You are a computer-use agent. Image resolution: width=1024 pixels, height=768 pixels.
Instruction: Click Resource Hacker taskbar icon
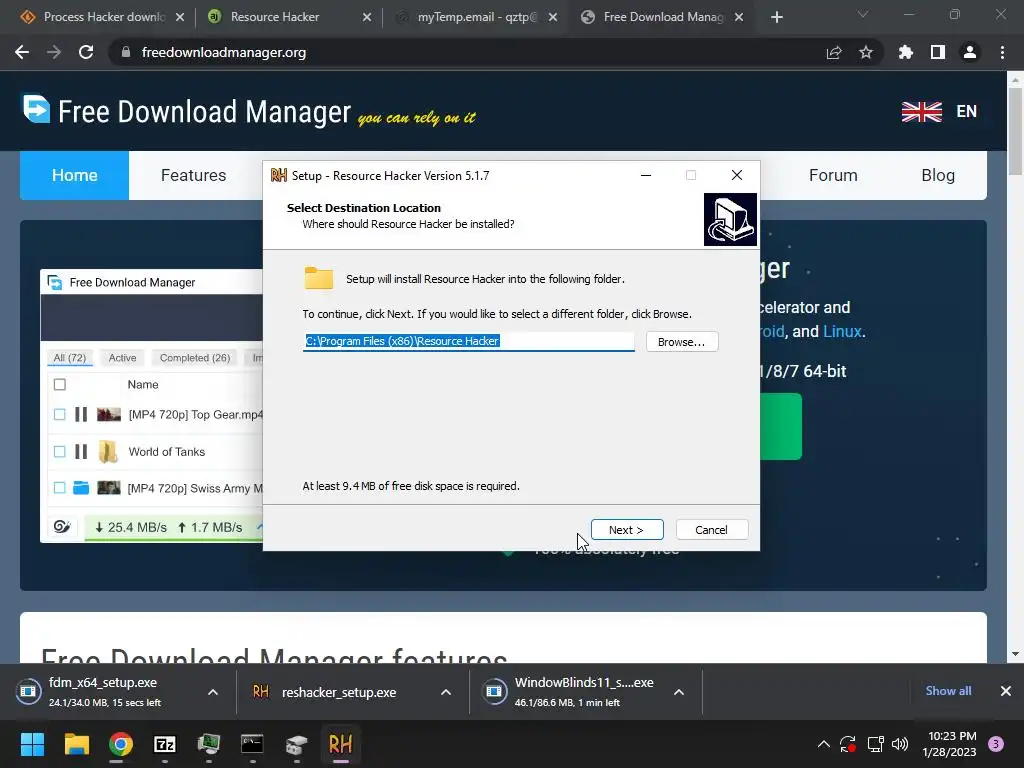(340, 744)
